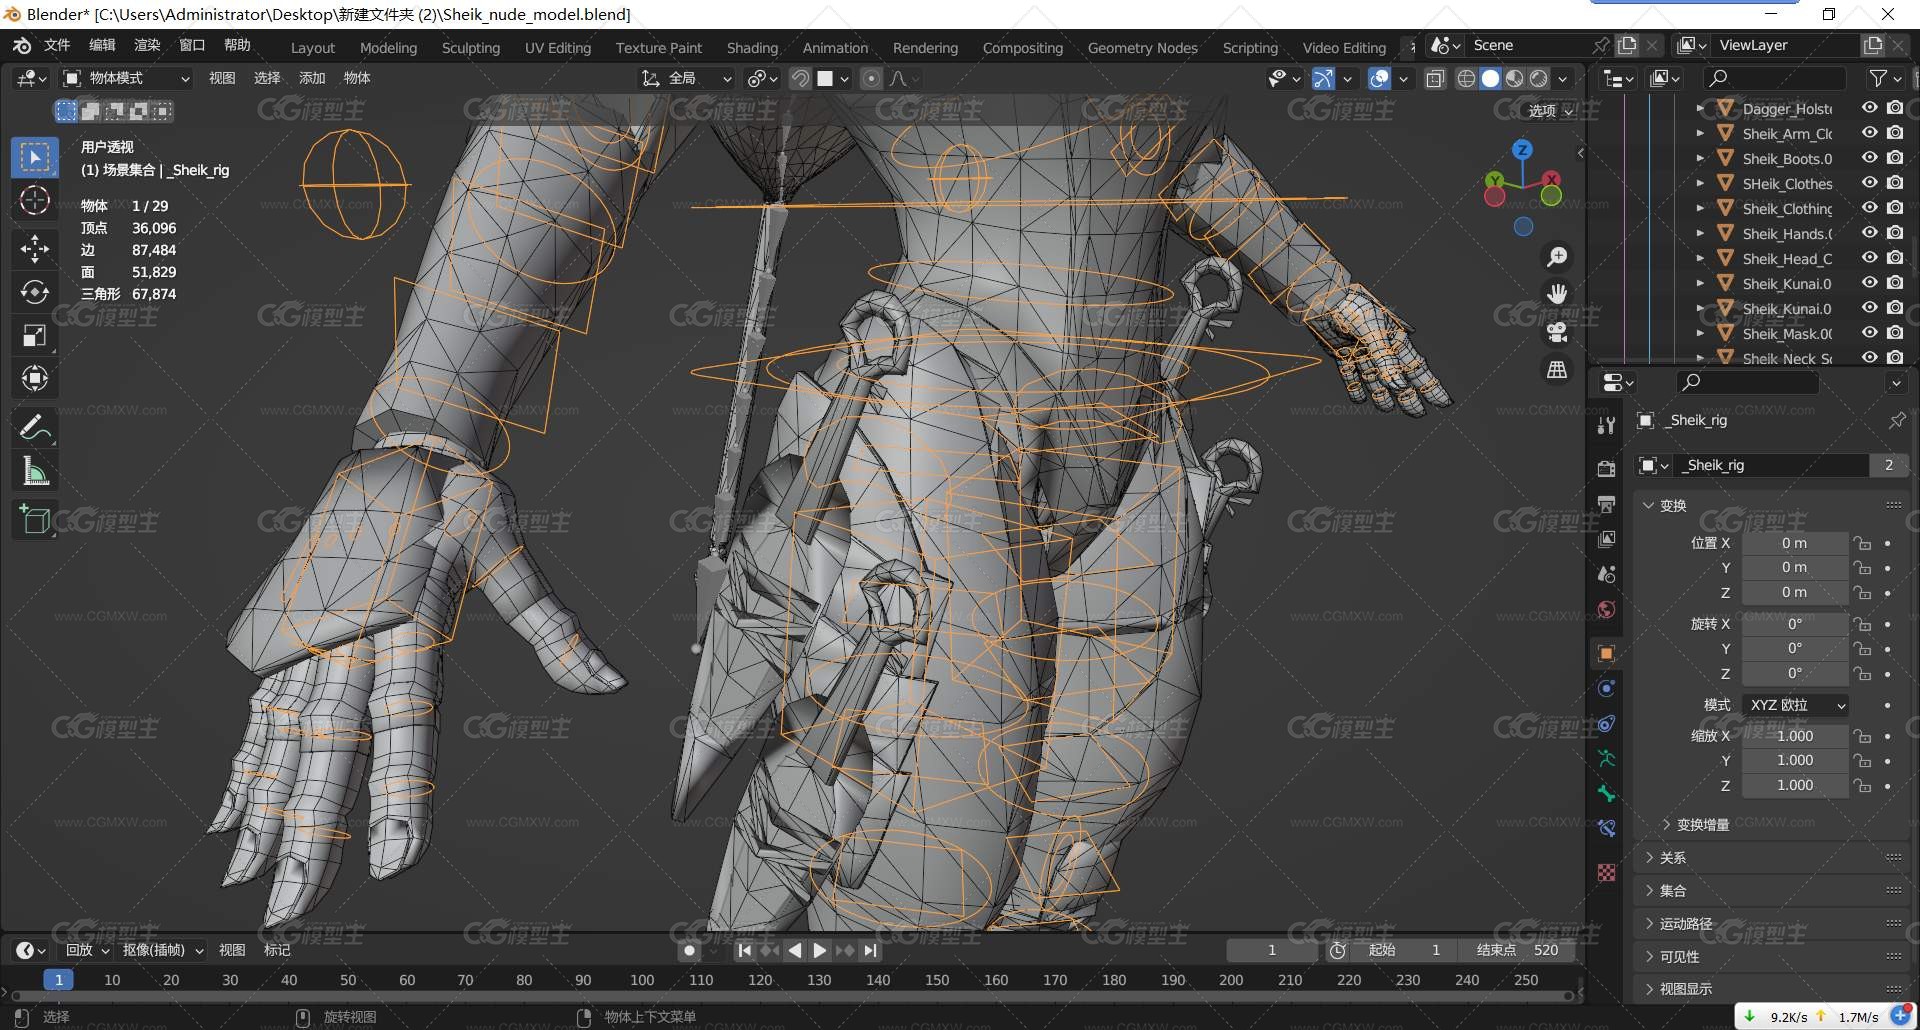This screenshot has height=1030, width=1920.
Task: Click the 缩放 X 1.000 value field
Action: coord(1795,737)
